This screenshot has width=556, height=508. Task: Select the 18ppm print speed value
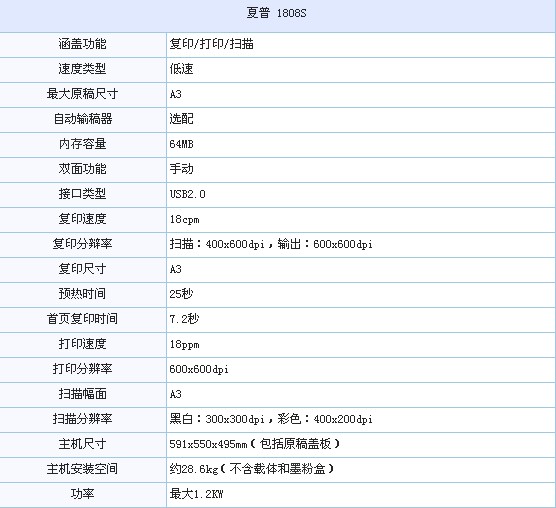coord(184,344)
